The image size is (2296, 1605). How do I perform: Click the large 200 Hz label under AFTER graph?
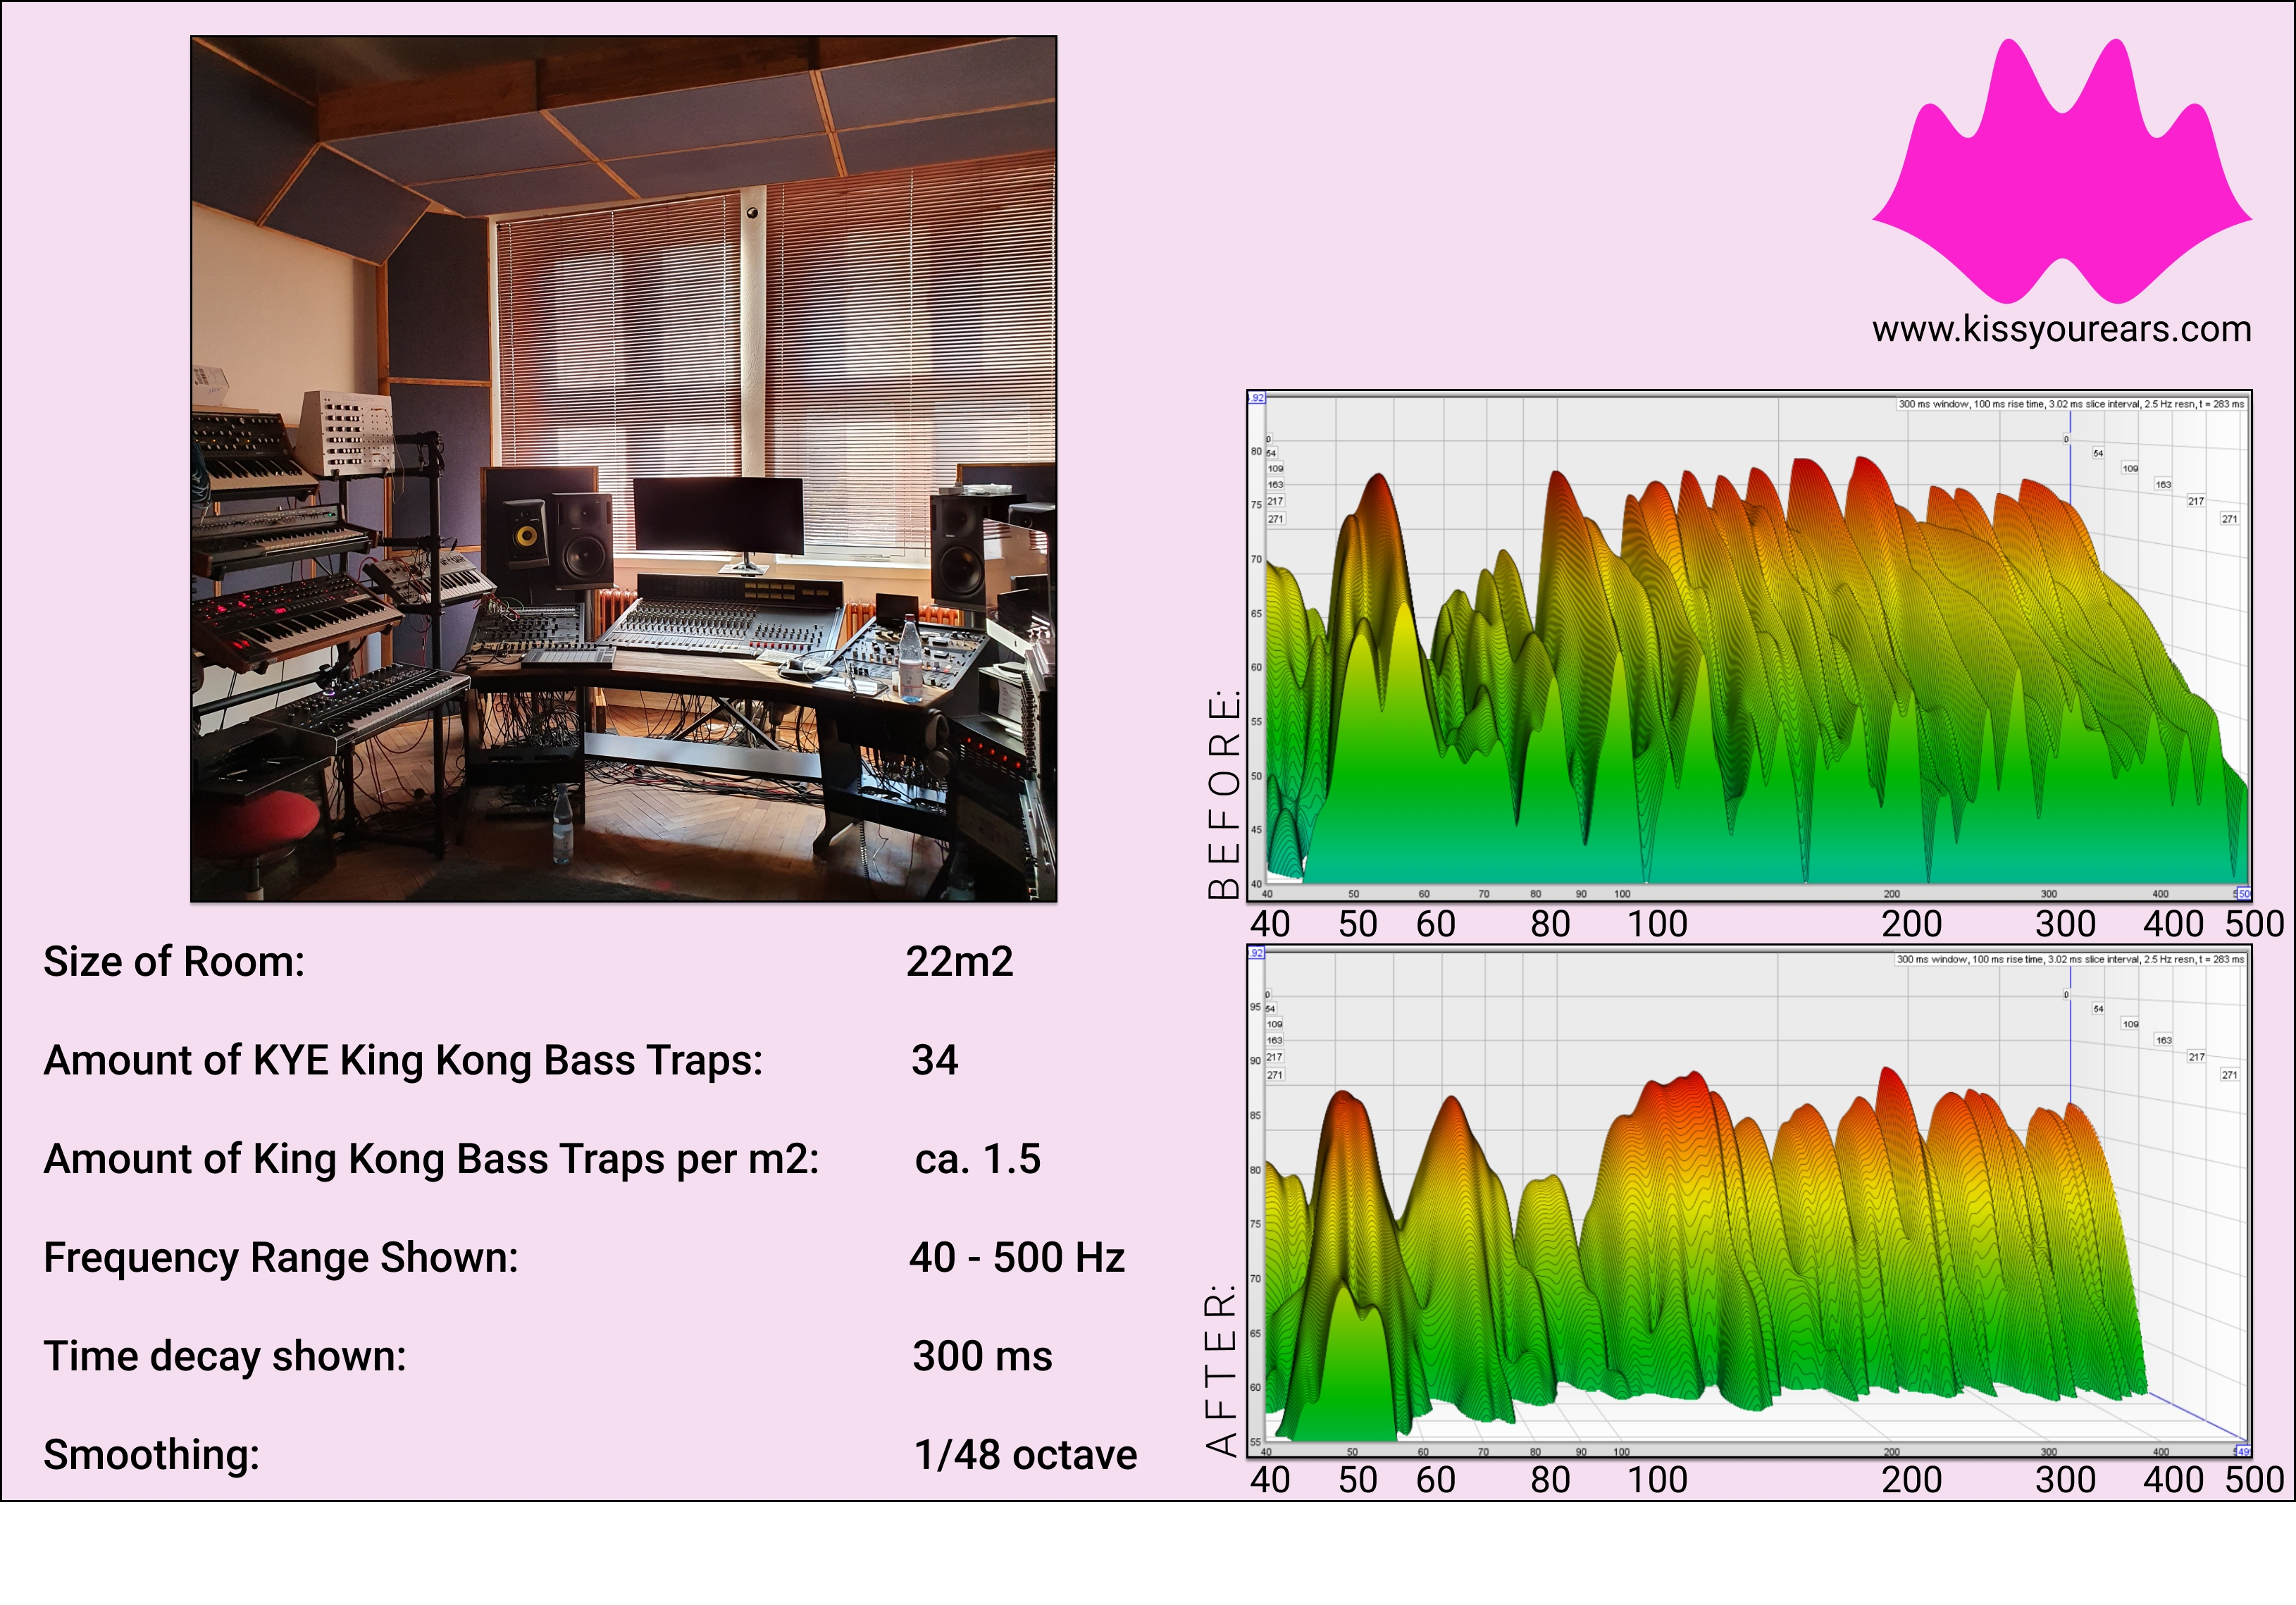pyautogui.click(x=1911, y=1479)
